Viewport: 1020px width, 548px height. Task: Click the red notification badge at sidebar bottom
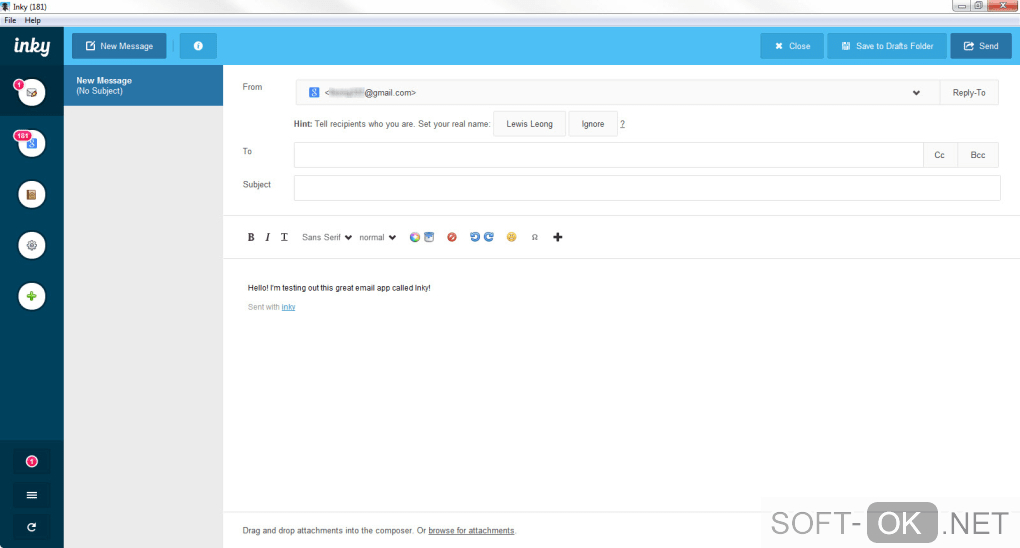pyautogui.click(x=31, y=461)
